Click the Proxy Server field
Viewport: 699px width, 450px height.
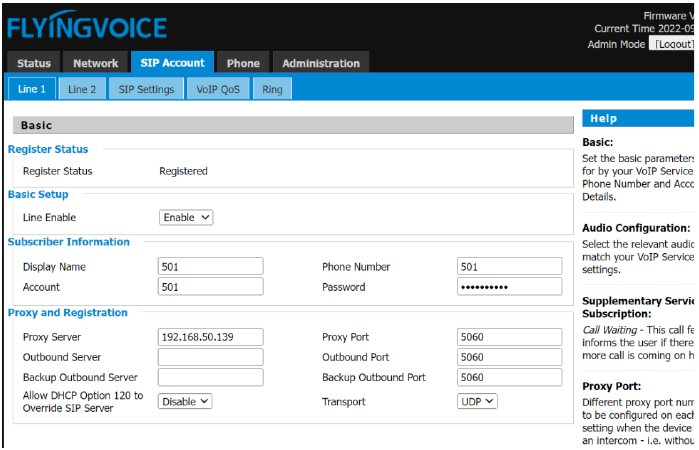click(x=210, y=337)
